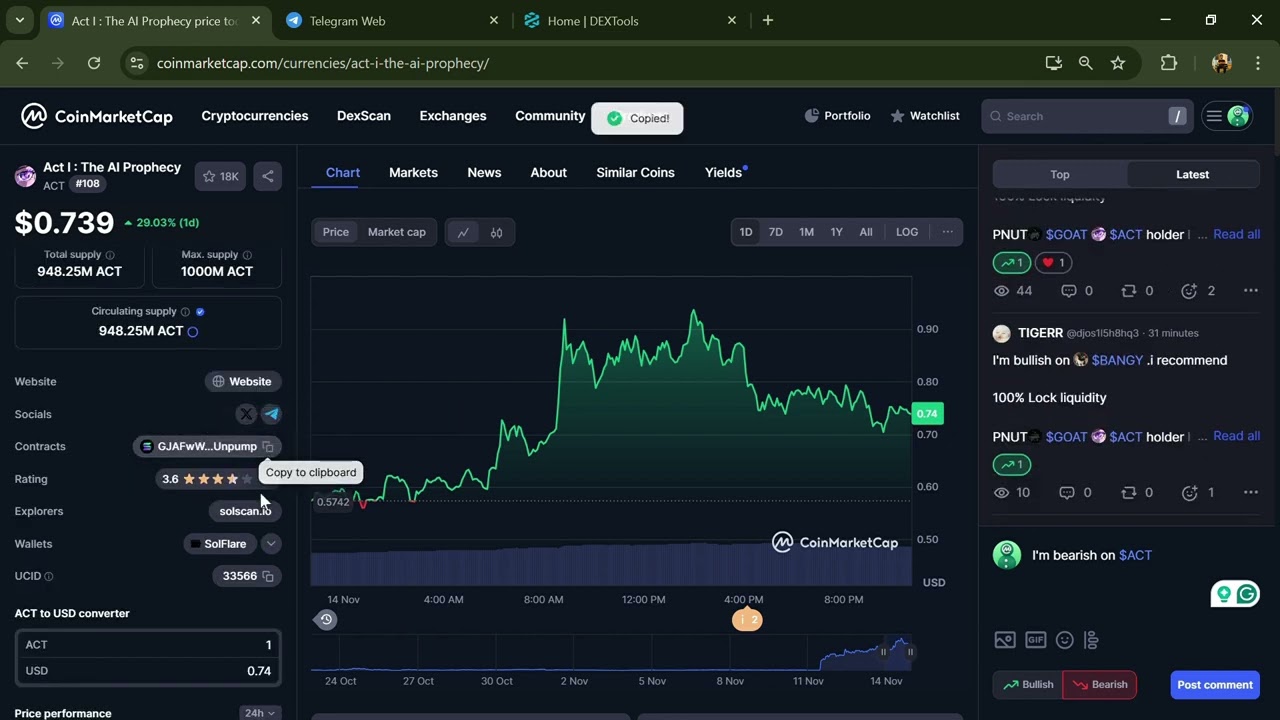Click the browser address bar URL
Screen dimensions: 1280x720
pyautogui.click(x=323, y=63)
